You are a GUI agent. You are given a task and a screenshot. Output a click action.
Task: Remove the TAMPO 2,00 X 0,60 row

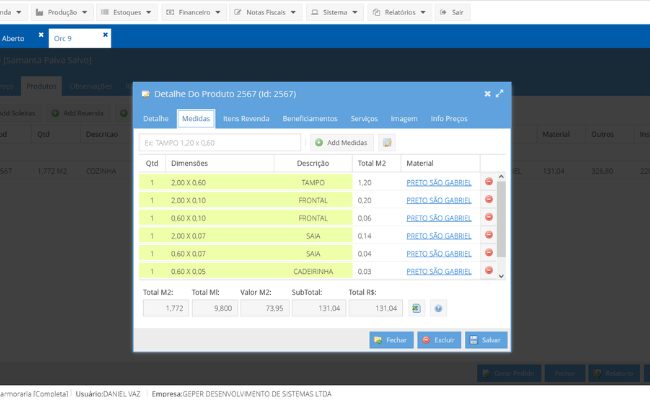[x=489, y=182]
